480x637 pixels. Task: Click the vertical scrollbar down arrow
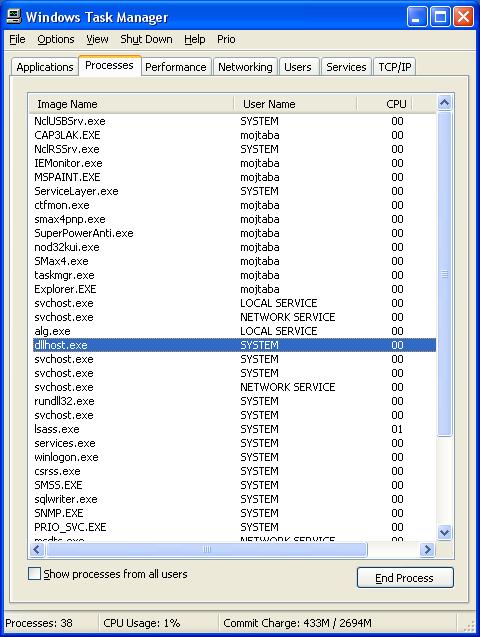445,532
